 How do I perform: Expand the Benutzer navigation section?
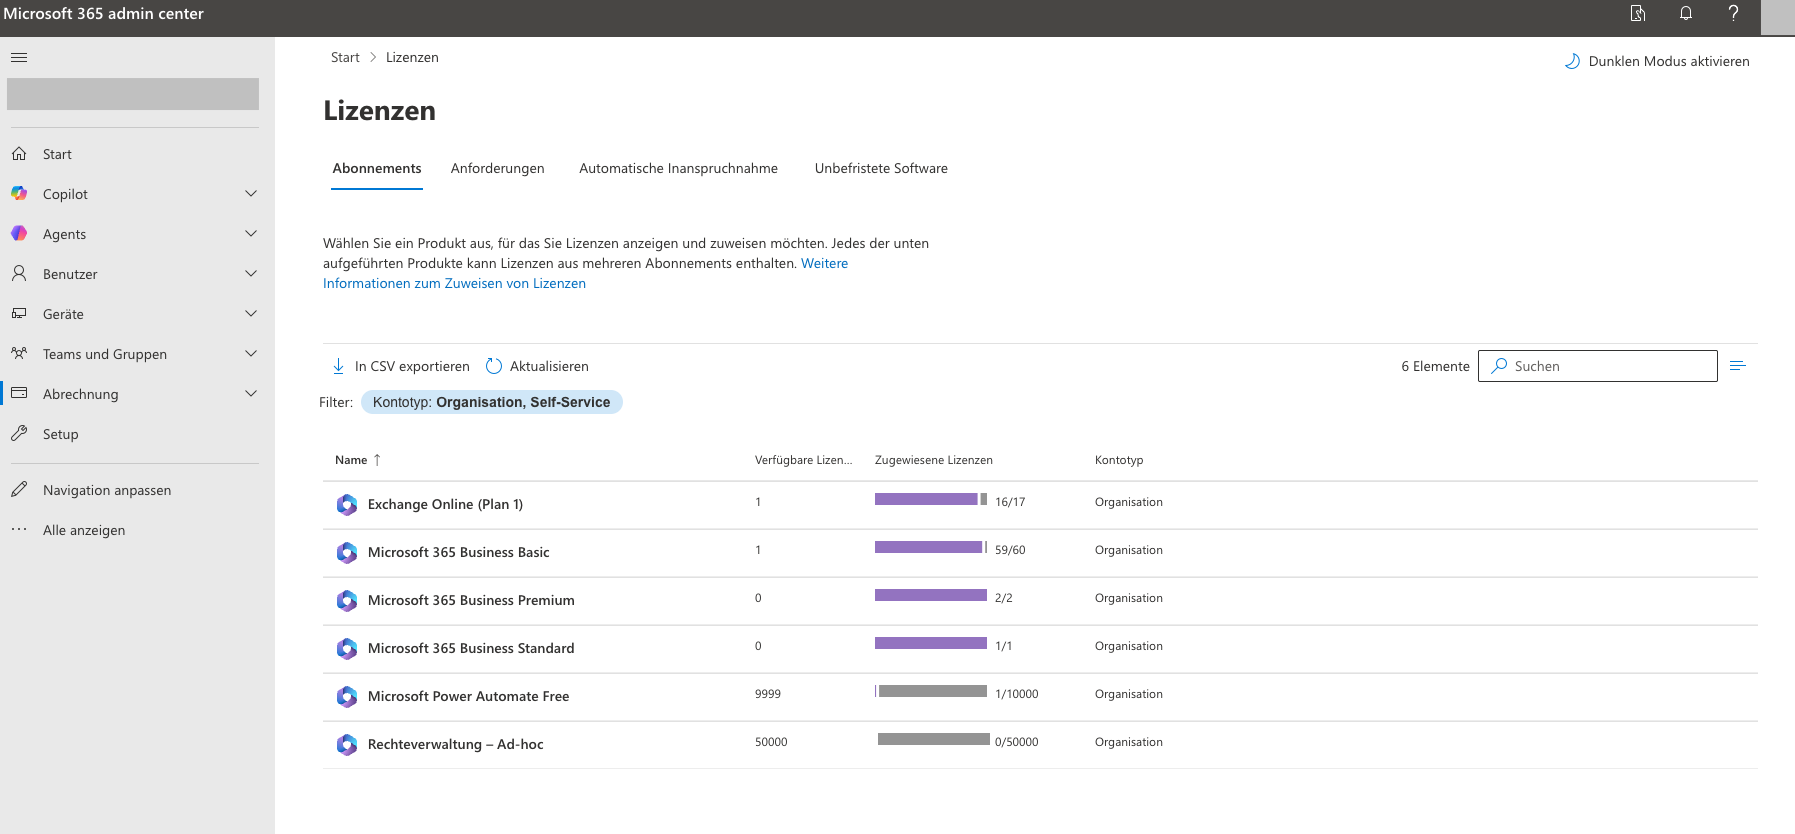251,274
